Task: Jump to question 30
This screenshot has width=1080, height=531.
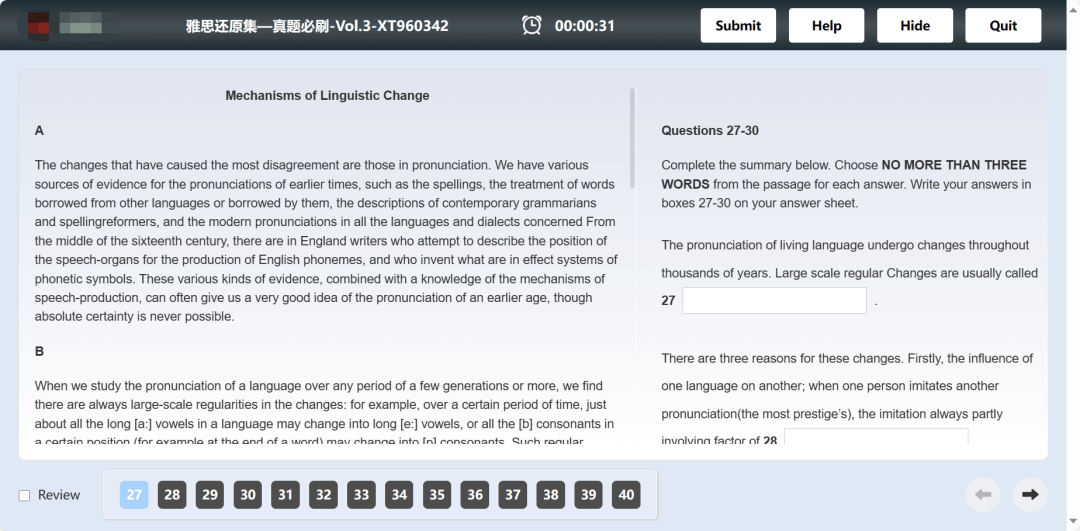Action: coord(248,494)
